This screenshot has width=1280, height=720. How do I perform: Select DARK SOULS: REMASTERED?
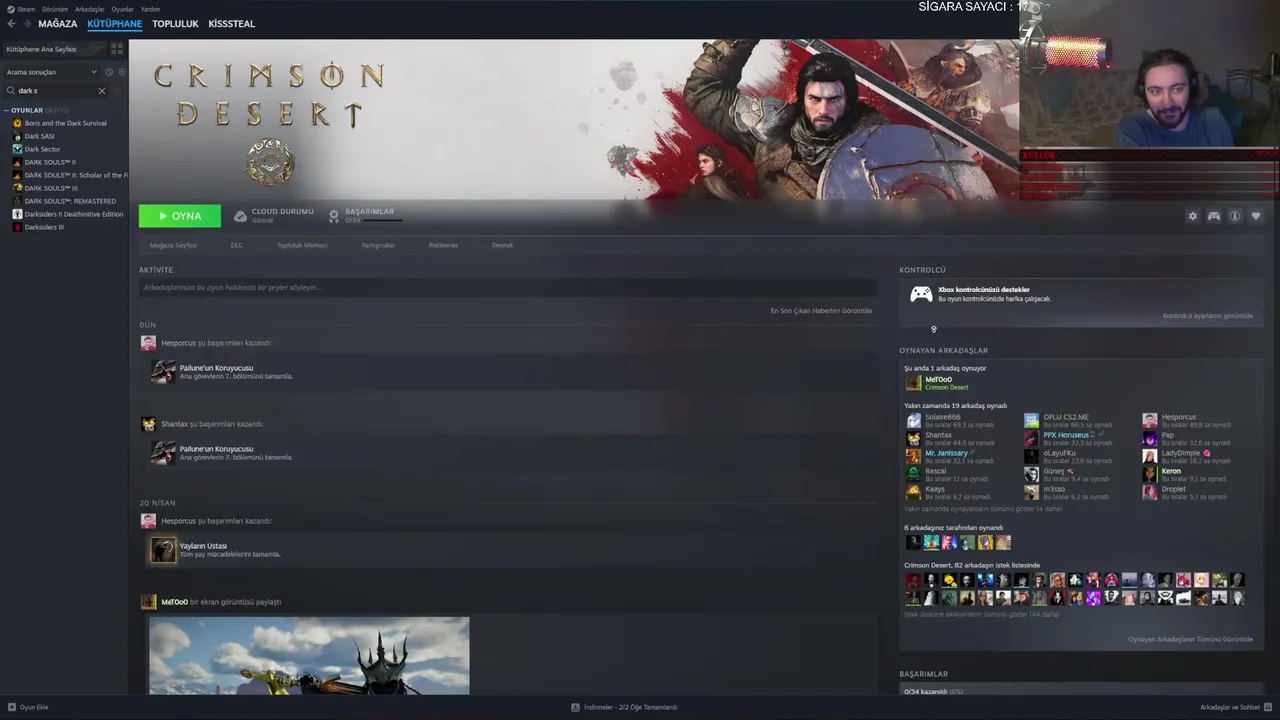pos(70,201)
